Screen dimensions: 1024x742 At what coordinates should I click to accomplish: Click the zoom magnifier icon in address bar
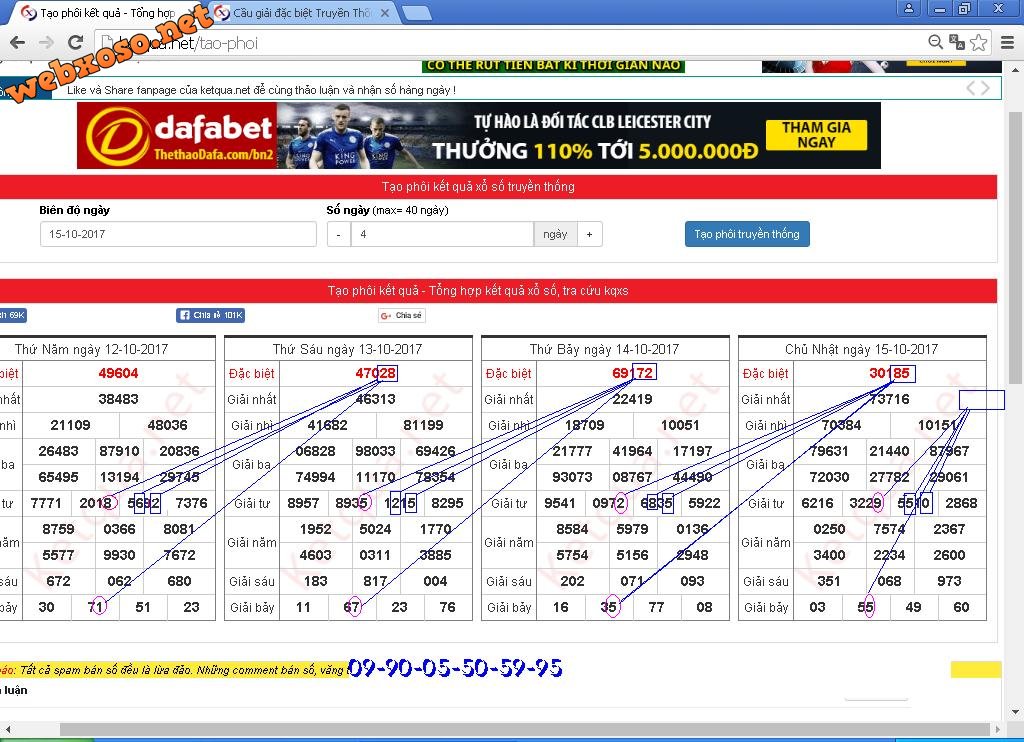point(935,42)
